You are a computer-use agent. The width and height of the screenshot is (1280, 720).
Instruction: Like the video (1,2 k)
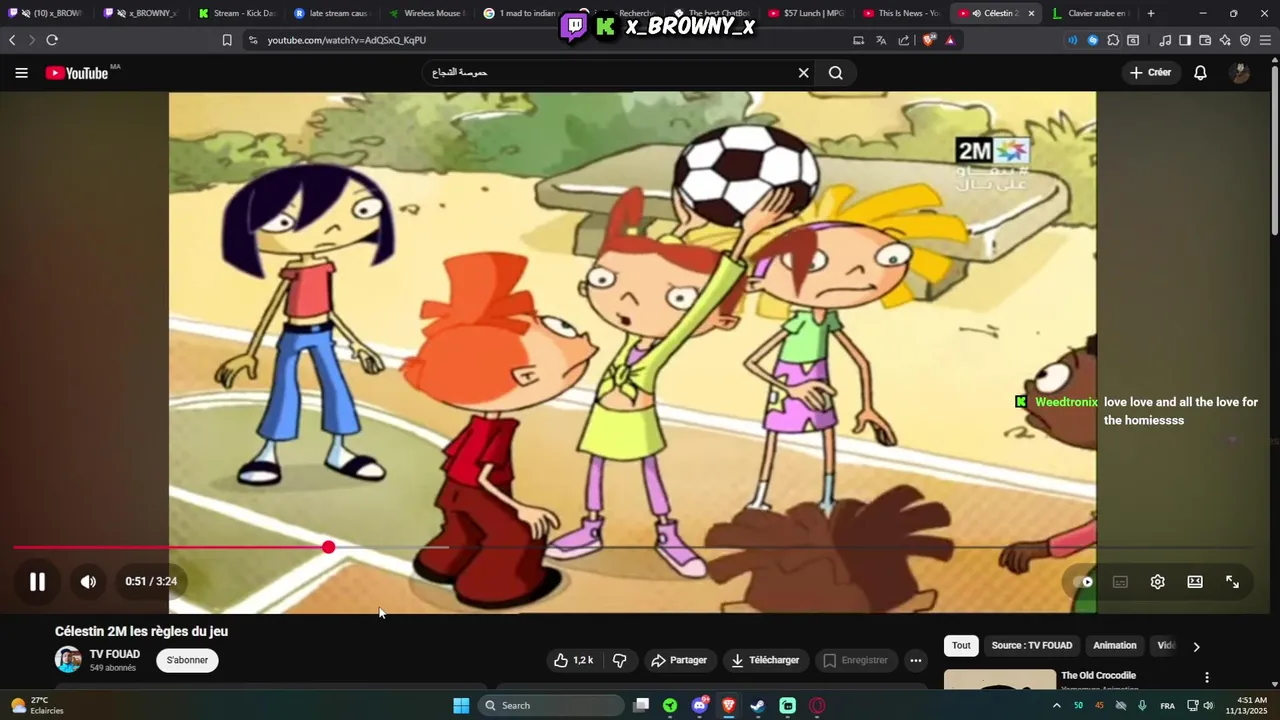573,660
